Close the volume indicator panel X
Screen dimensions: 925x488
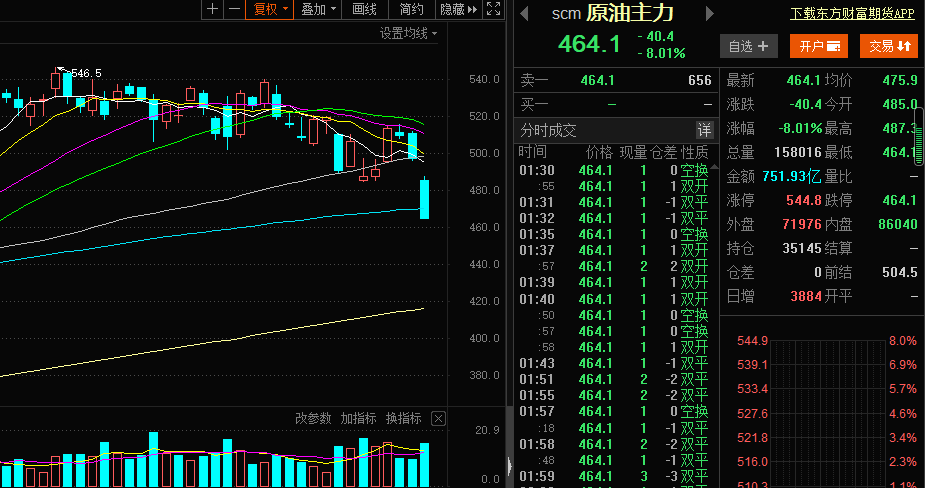438,419
